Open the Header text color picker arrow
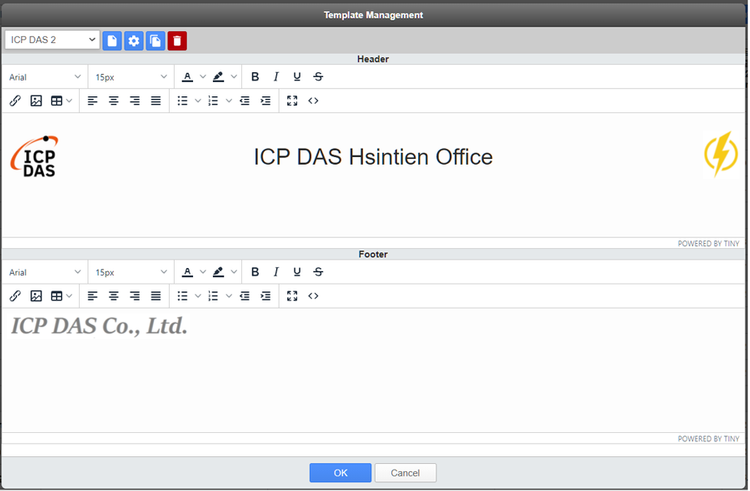 (x=203, y=77)
